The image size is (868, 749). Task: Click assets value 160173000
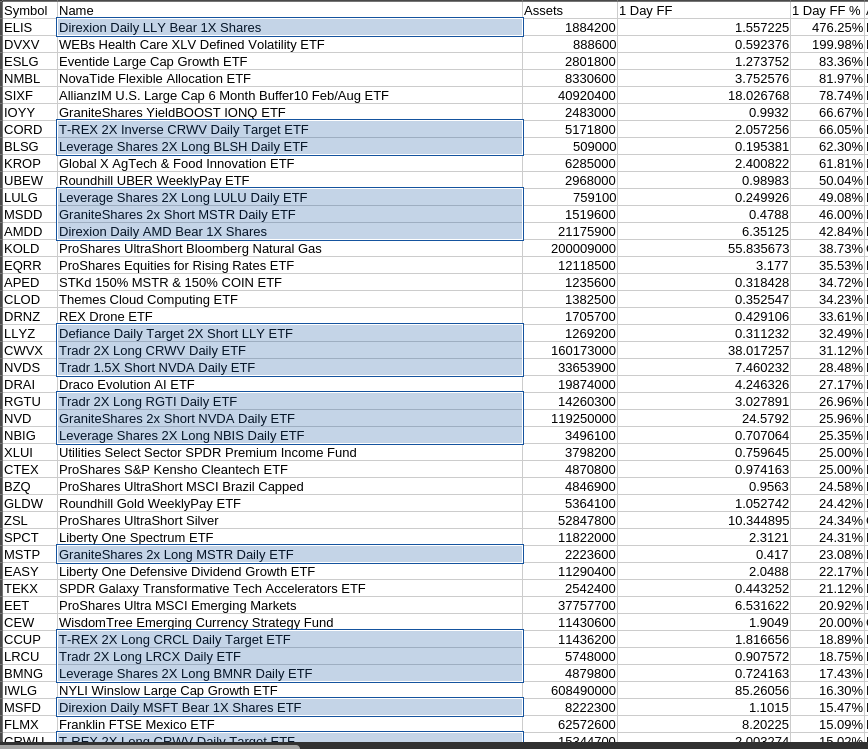click(x=570, y=351)
